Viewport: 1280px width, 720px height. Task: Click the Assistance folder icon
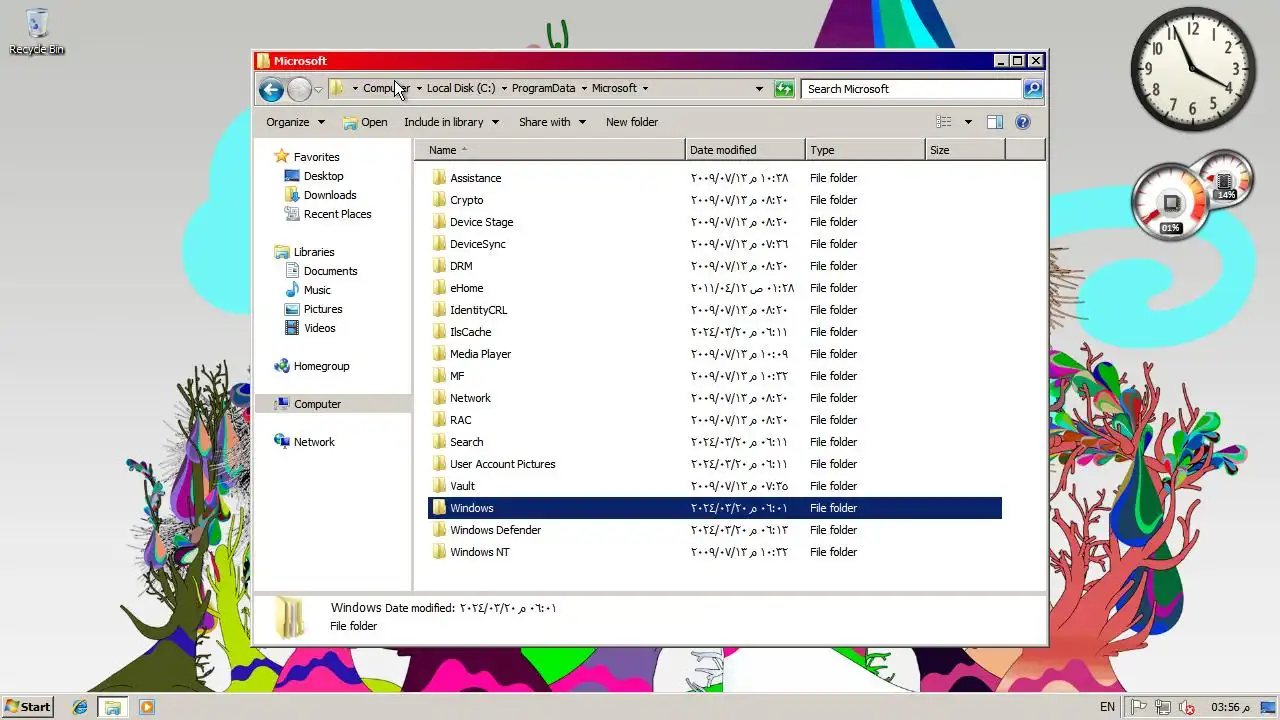coord(438,178)
